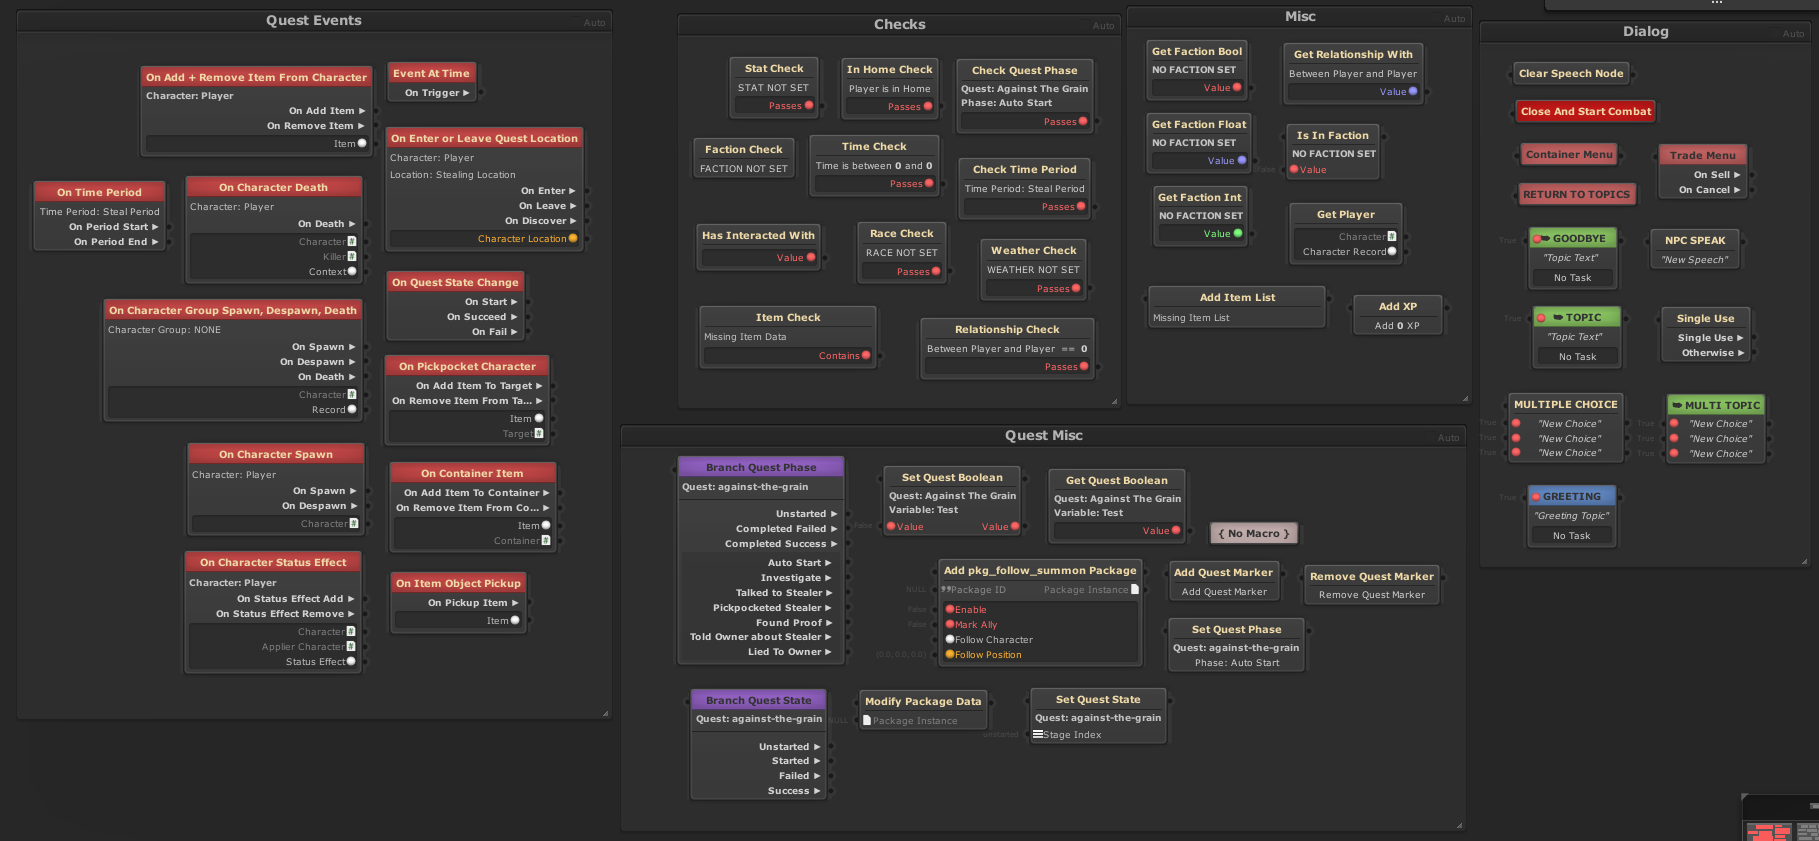The image size is (1819, 841).
Task: Click the red input port on GREETING node
Action: click(x=1536, y=497)
